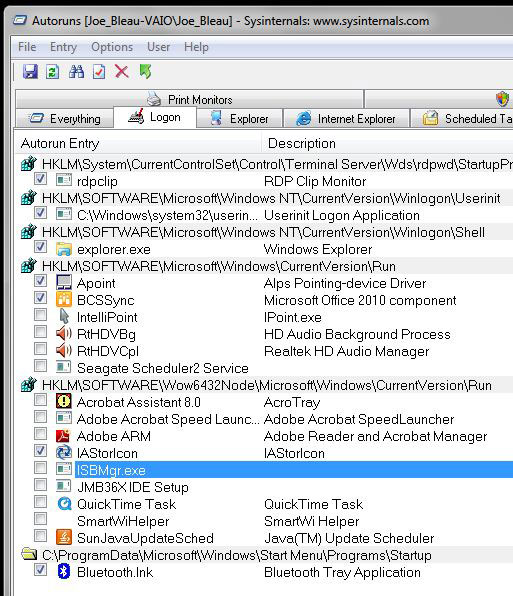513x596 pixels.
Task: Click the RtHDVCpl speaker icon
Action: click(x=64, y=350)
